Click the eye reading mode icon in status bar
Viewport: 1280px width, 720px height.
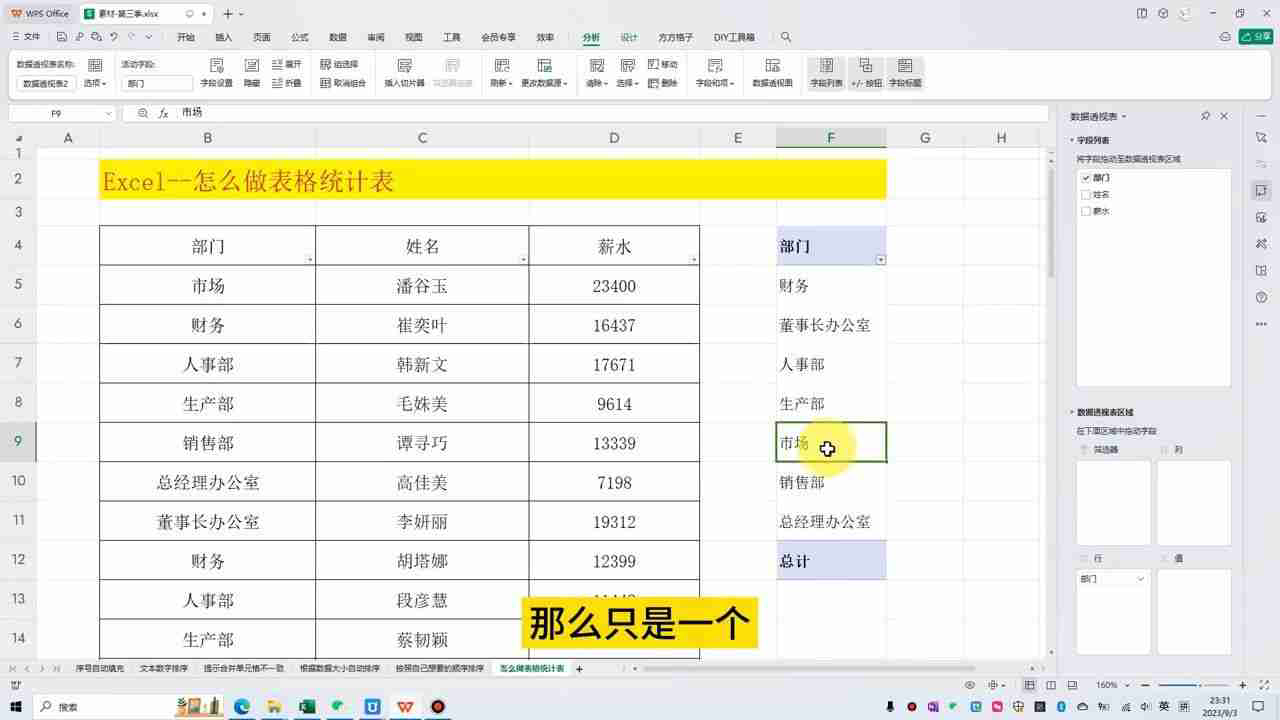coord(970,685)
